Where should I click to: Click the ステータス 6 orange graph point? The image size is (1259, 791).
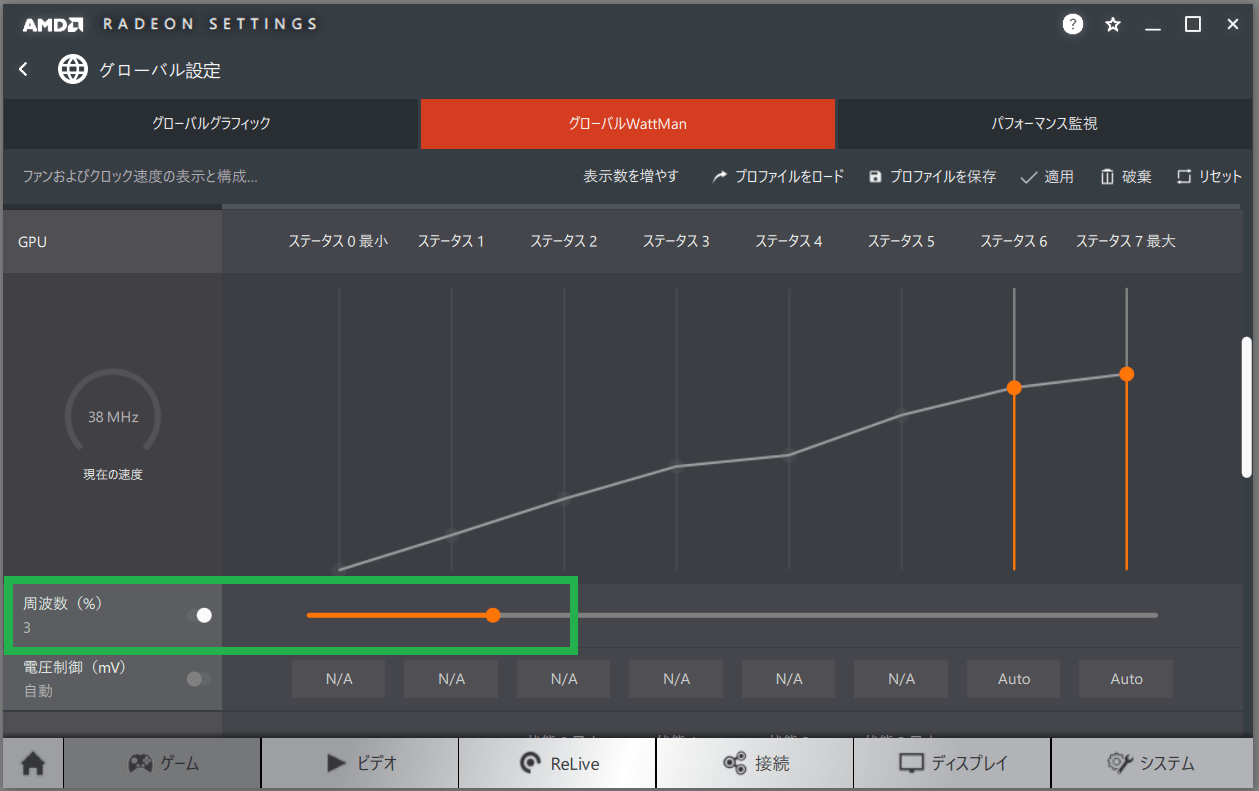click(x=1014, y=387)
